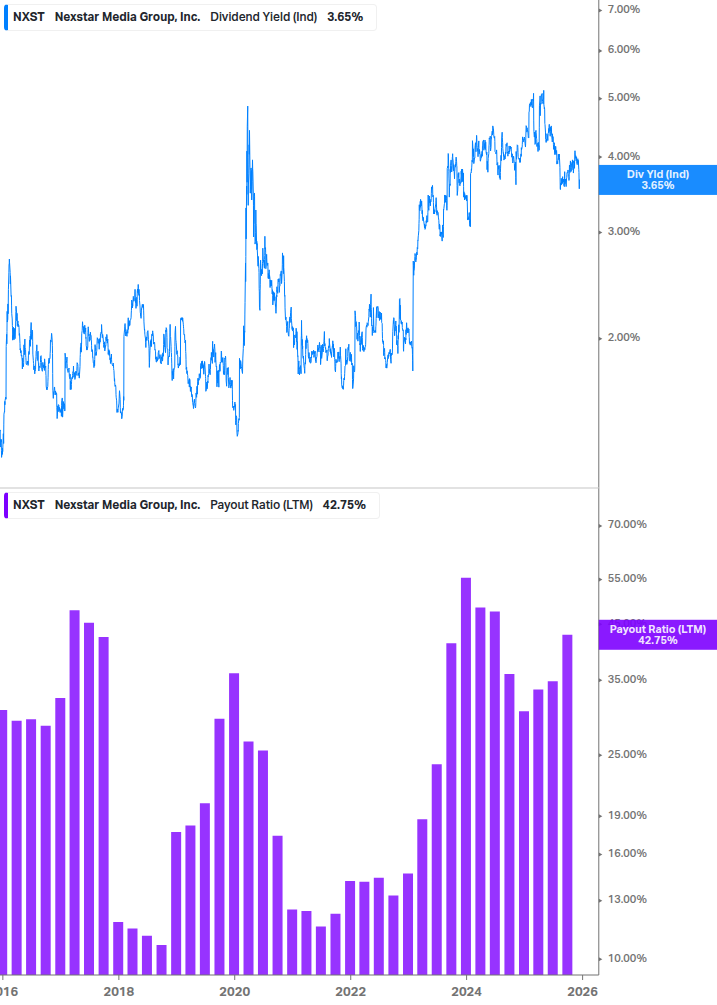Click the 13.00% payout ratio axis label
The image size is (717, 1005).
pyautogui.click(x=627, y=899)
